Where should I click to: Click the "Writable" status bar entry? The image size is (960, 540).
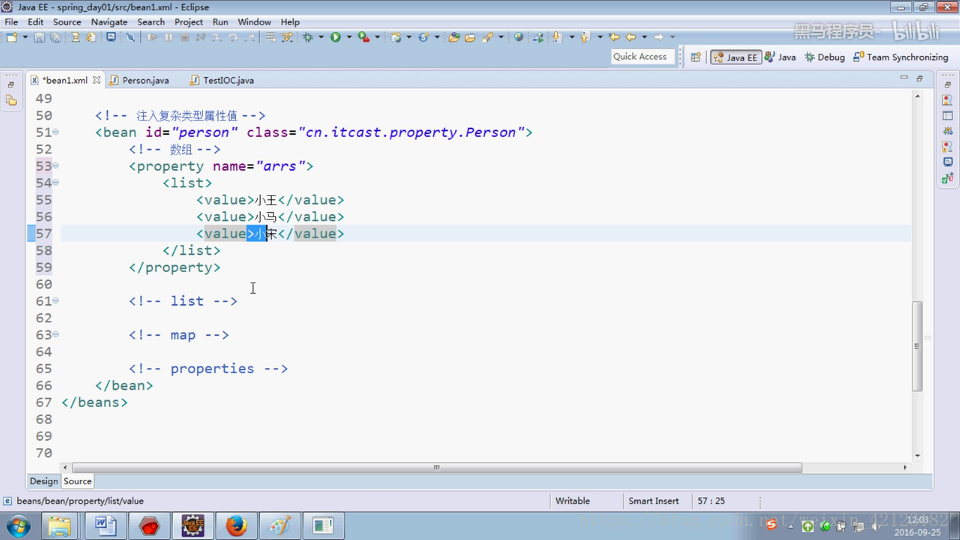572,501
